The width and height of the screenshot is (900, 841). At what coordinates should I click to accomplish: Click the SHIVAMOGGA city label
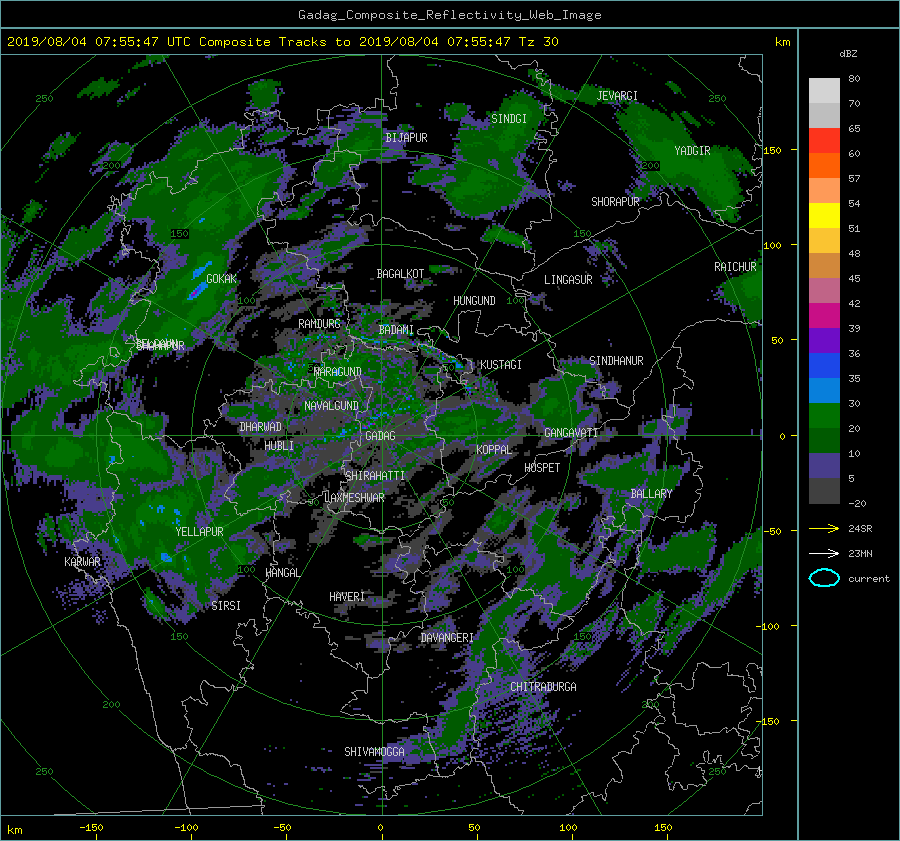click(x=374, y=752)
